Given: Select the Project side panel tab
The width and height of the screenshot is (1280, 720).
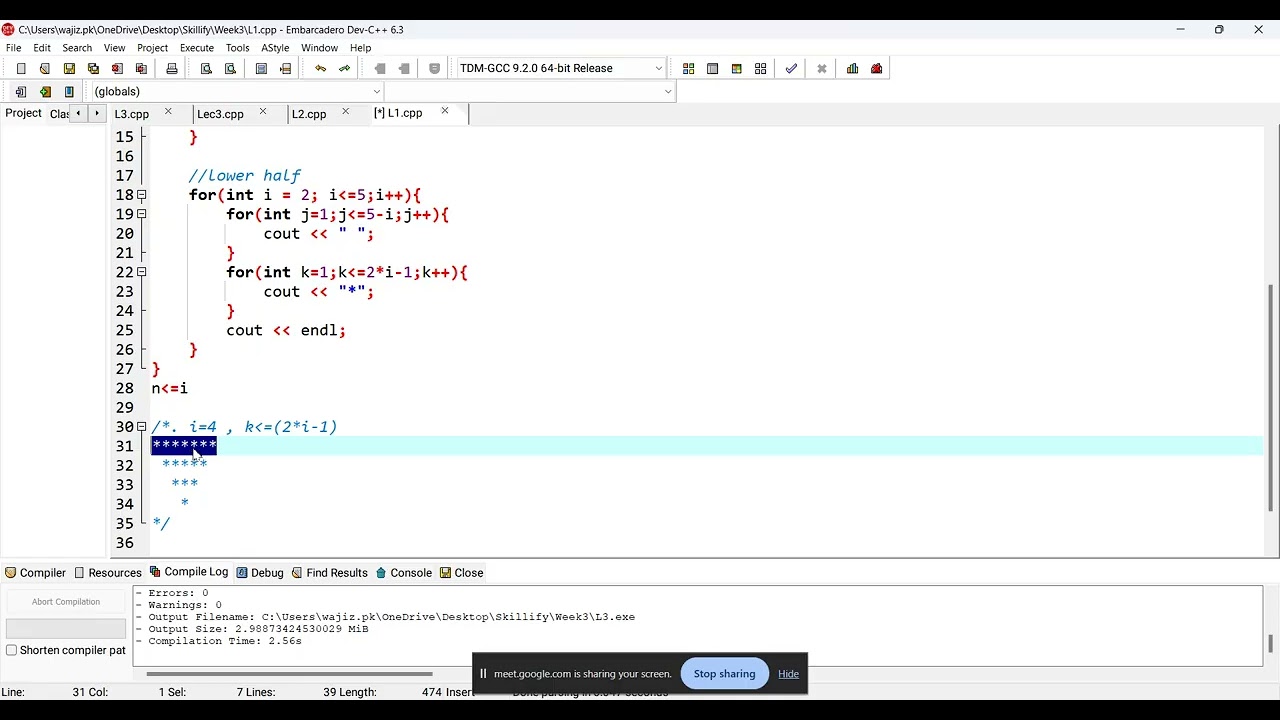Looking at the screenshot, I should (x=24, y=113).
